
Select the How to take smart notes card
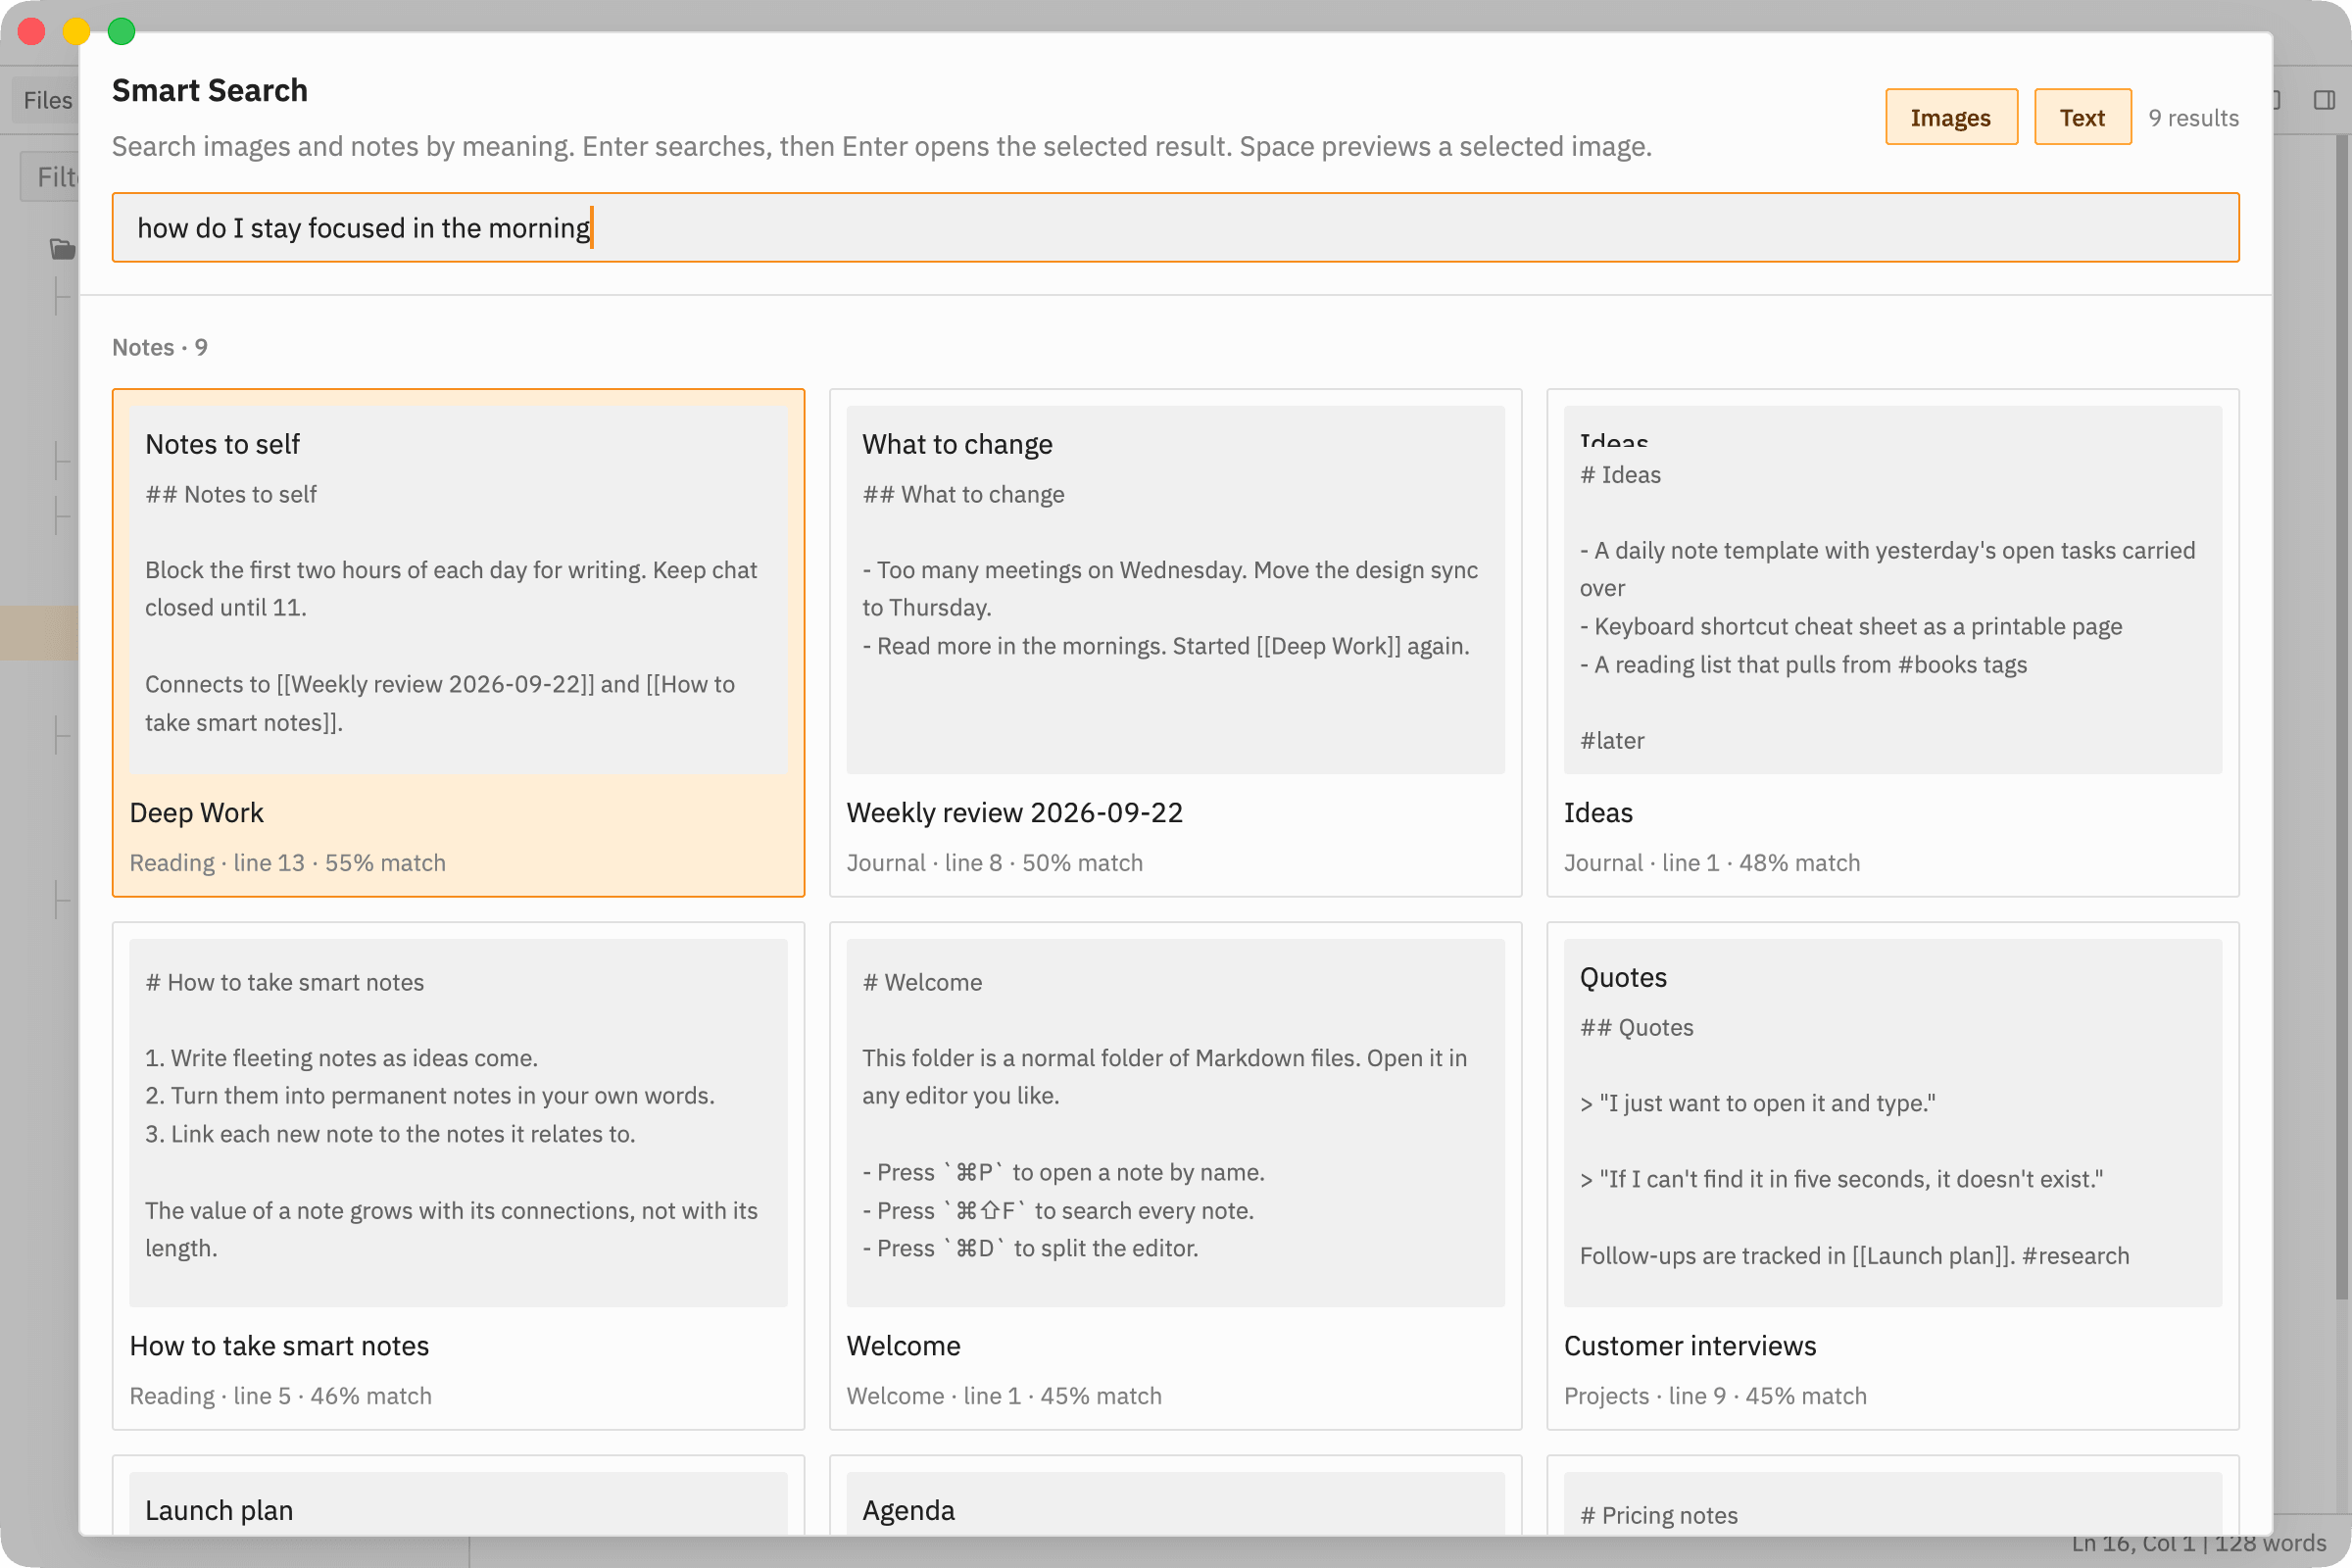(x=458, y=1175)
